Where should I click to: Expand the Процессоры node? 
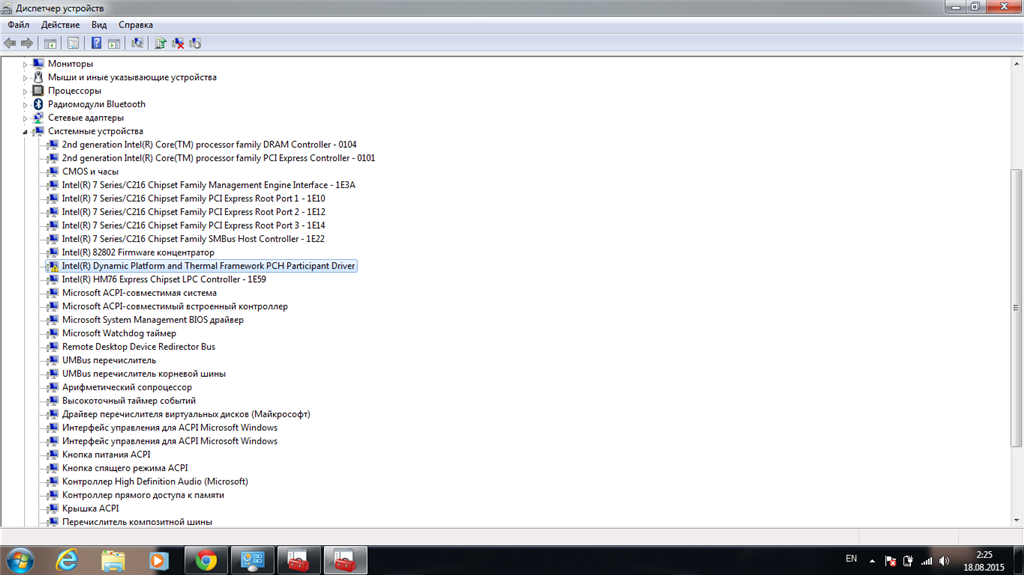tap(25, 91)
